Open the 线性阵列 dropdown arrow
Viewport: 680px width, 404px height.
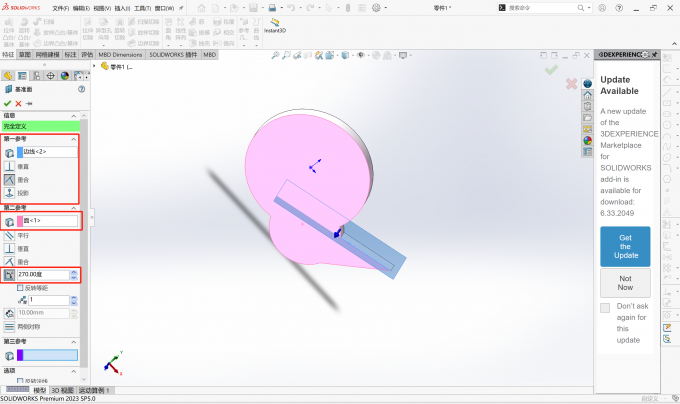click(x=180, y=45)
